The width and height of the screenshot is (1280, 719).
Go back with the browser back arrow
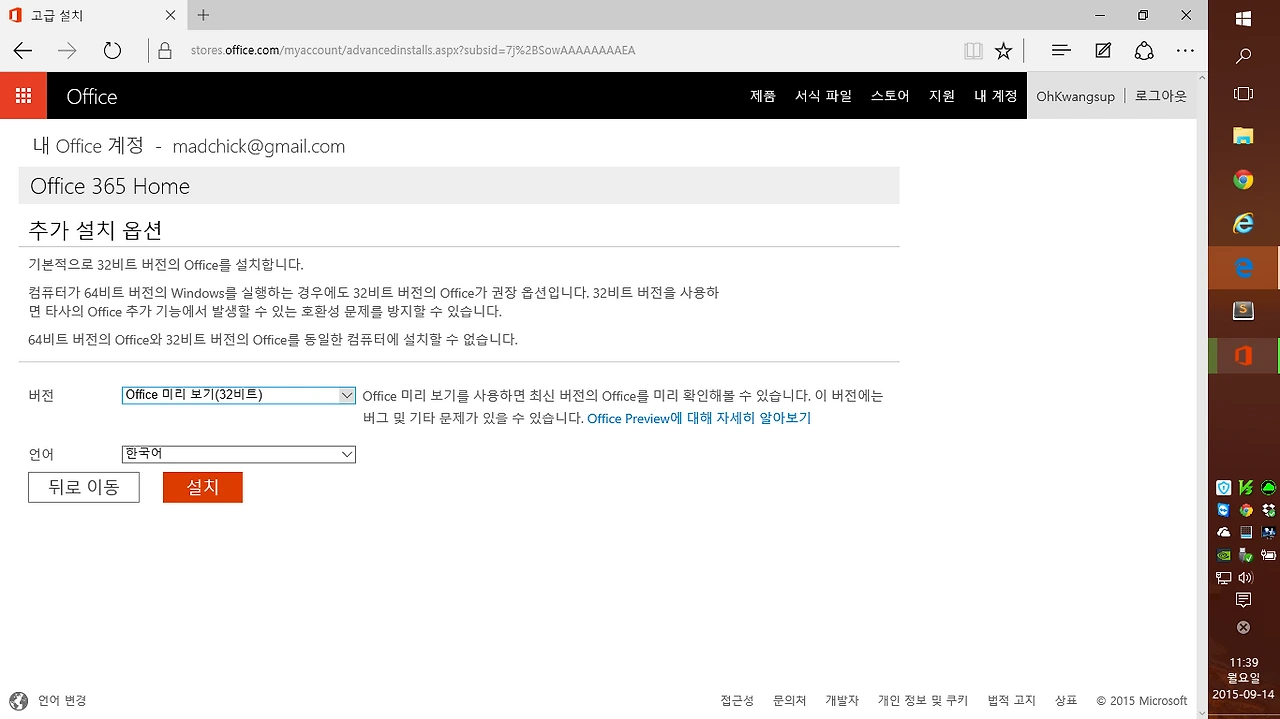click(22, 50)
